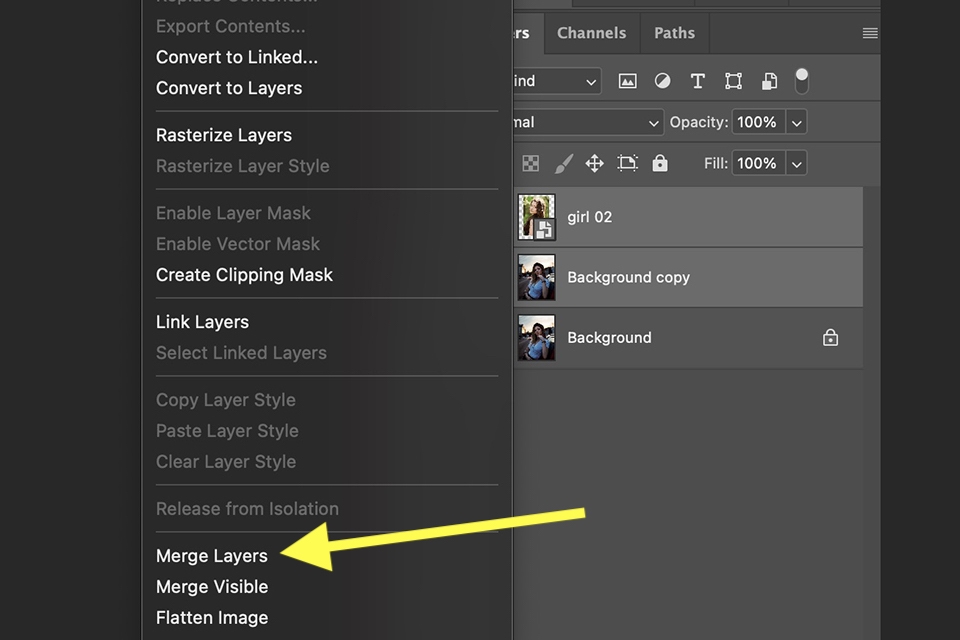Image resolution: width=960 pixels, height=640 pixels.
Task: Select Flatten Image
Action: pyautogui.click(x=211, y=617)
